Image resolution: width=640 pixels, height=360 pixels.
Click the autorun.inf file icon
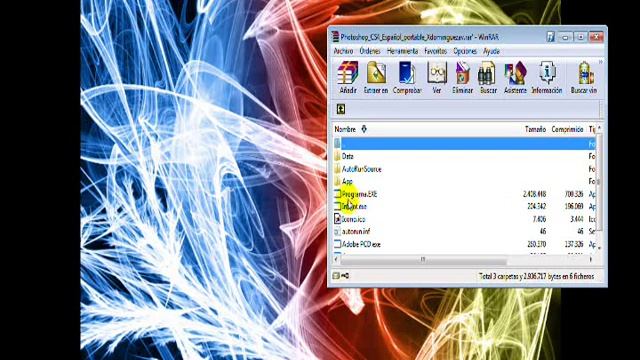(337, 231)
